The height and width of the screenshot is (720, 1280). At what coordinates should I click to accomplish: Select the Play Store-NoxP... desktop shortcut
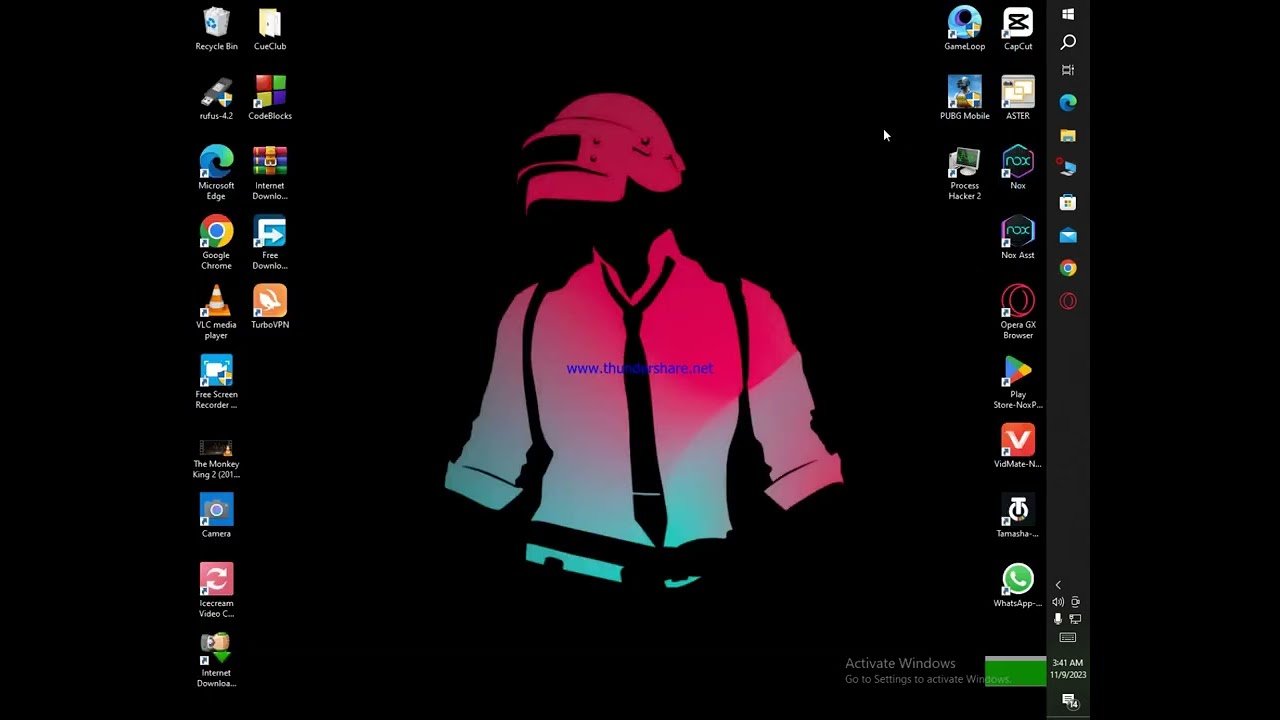(1018, 383)
